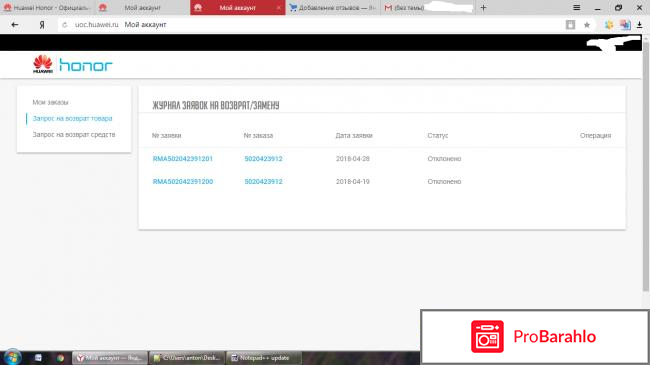Reload the page with refresh icon
The height and width of the screenshot is (365, 650).
click(65, 25)
